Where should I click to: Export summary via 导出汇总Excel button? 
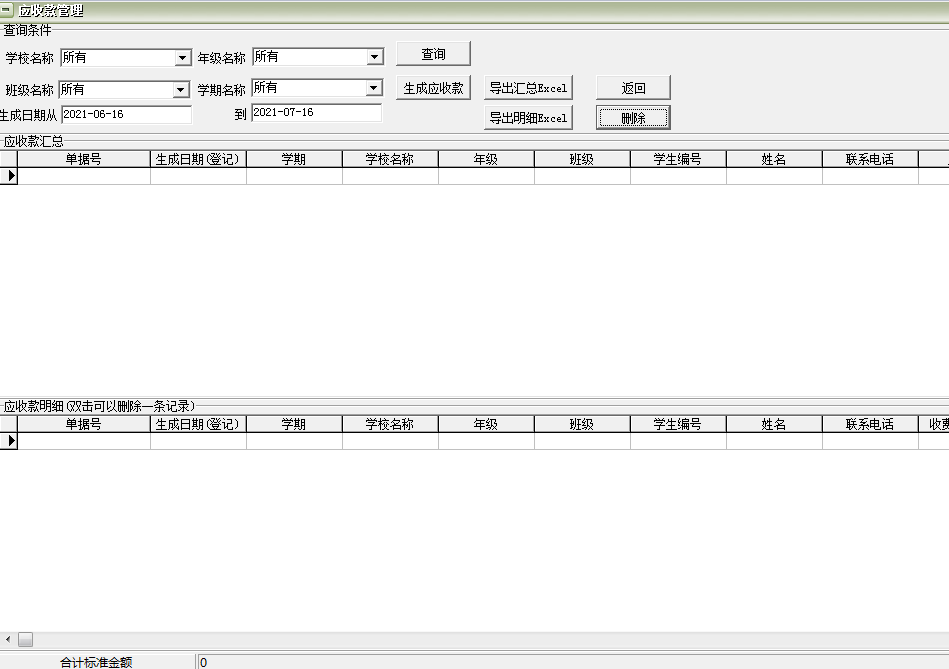tap(528, 88)
